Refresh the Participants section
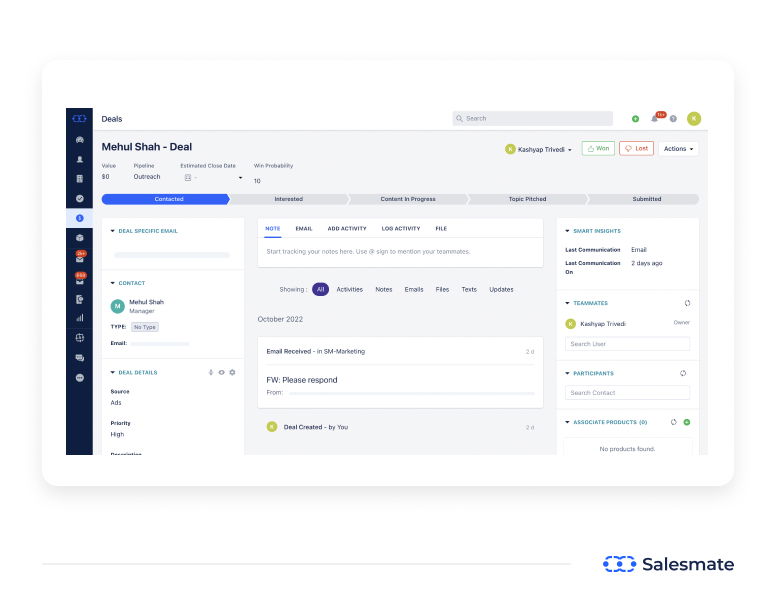Screen dimensions: 776x612 click(x=683, y=373)
